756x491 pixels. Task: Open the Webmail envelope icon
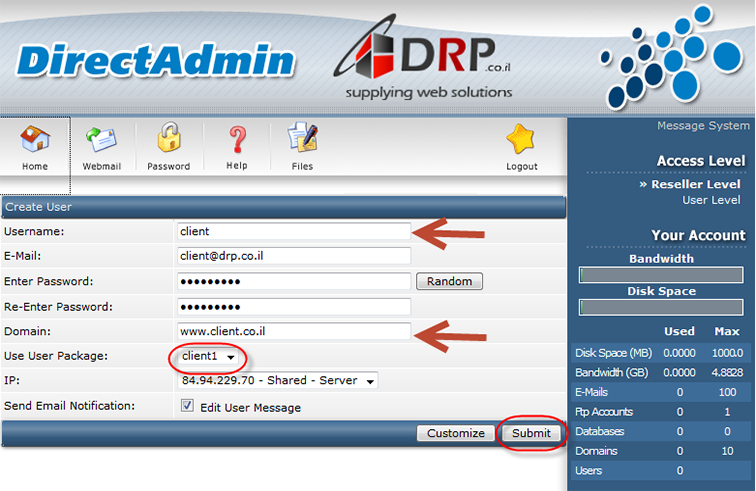pos(101,139)
